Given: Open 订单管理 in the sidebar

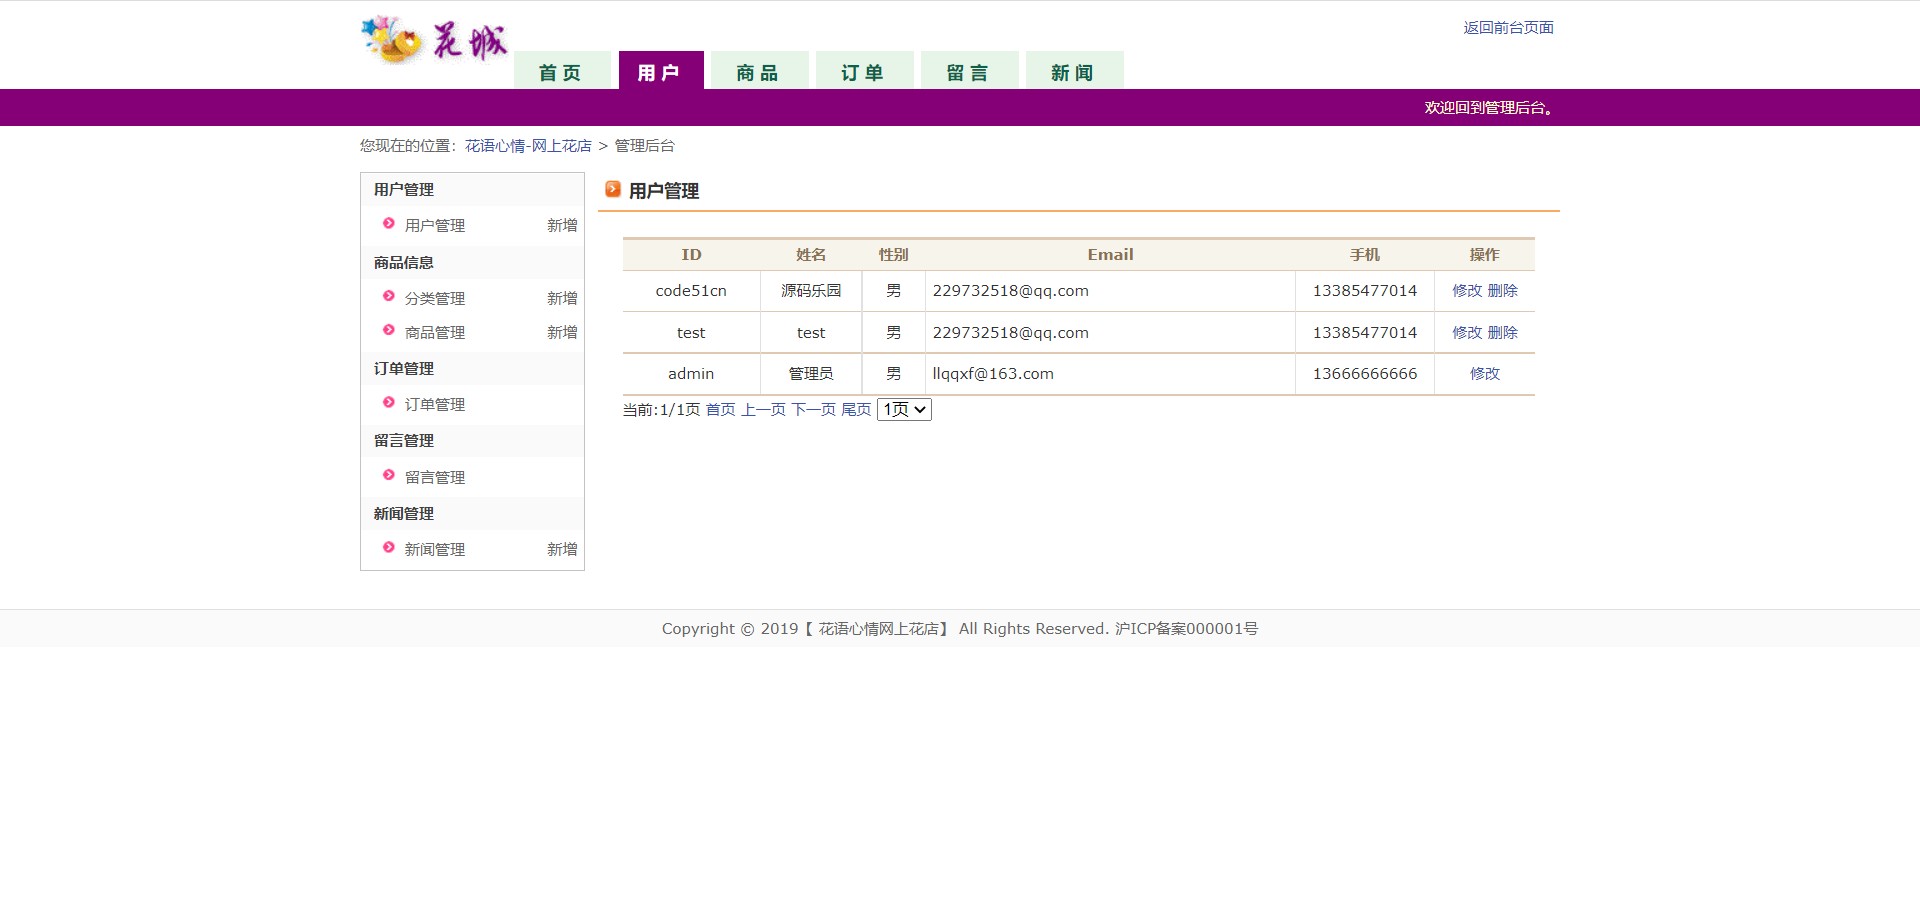Looking at the screenshot, I should (x=435, y=405).
